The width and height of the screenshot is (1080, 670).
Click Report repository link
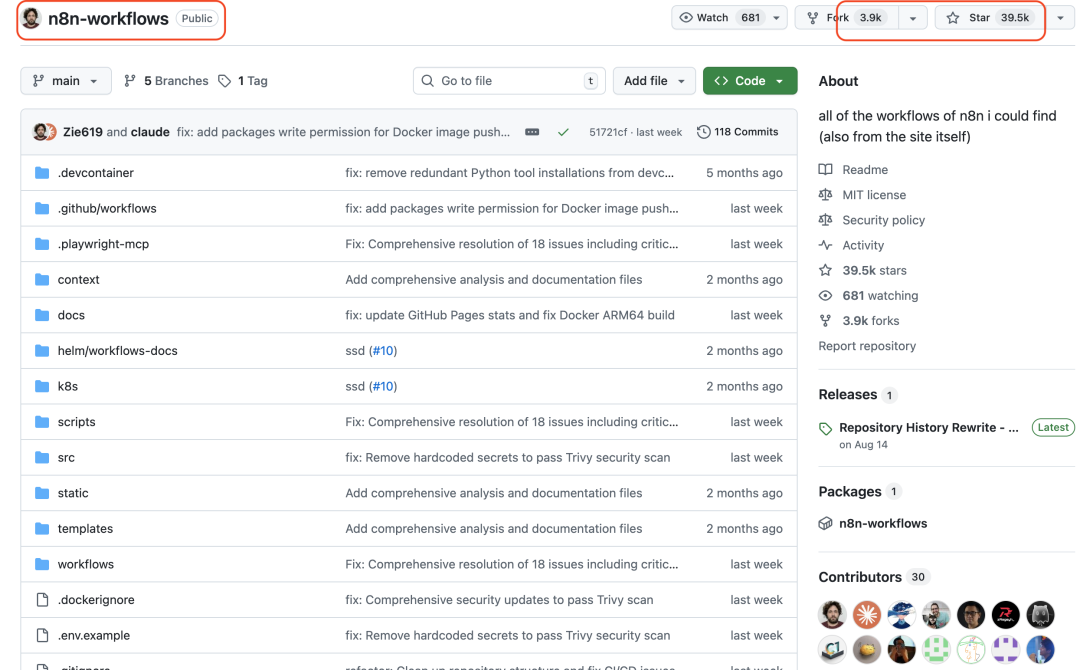[867, 346]
